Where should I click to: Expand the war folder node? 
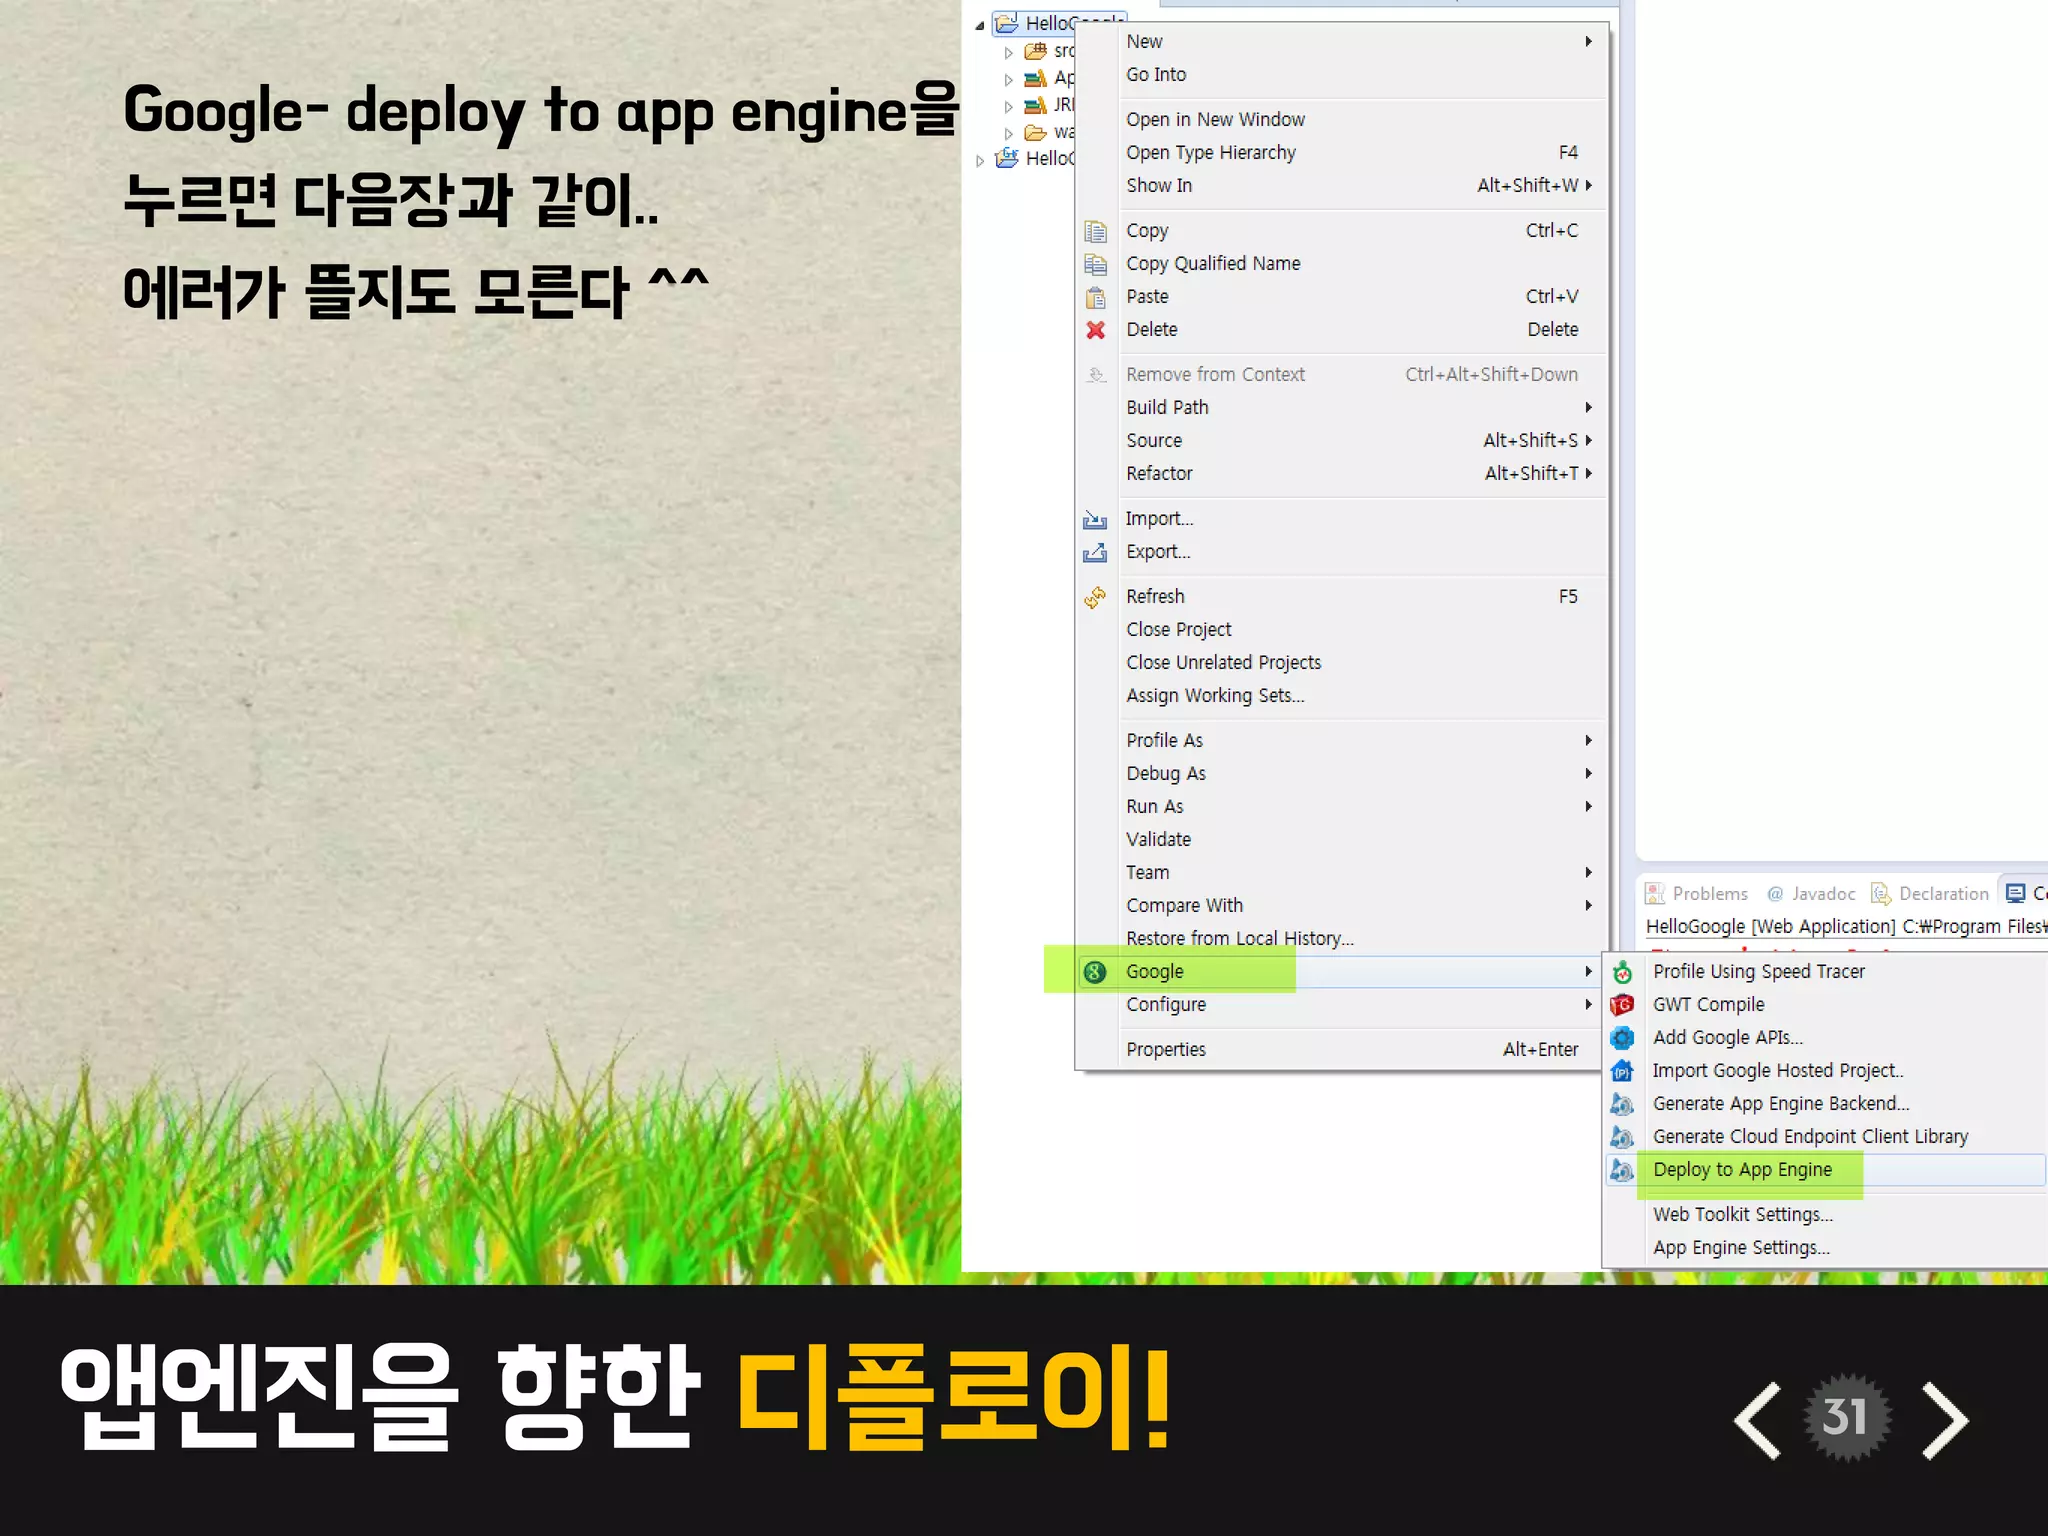[1009, 133]
